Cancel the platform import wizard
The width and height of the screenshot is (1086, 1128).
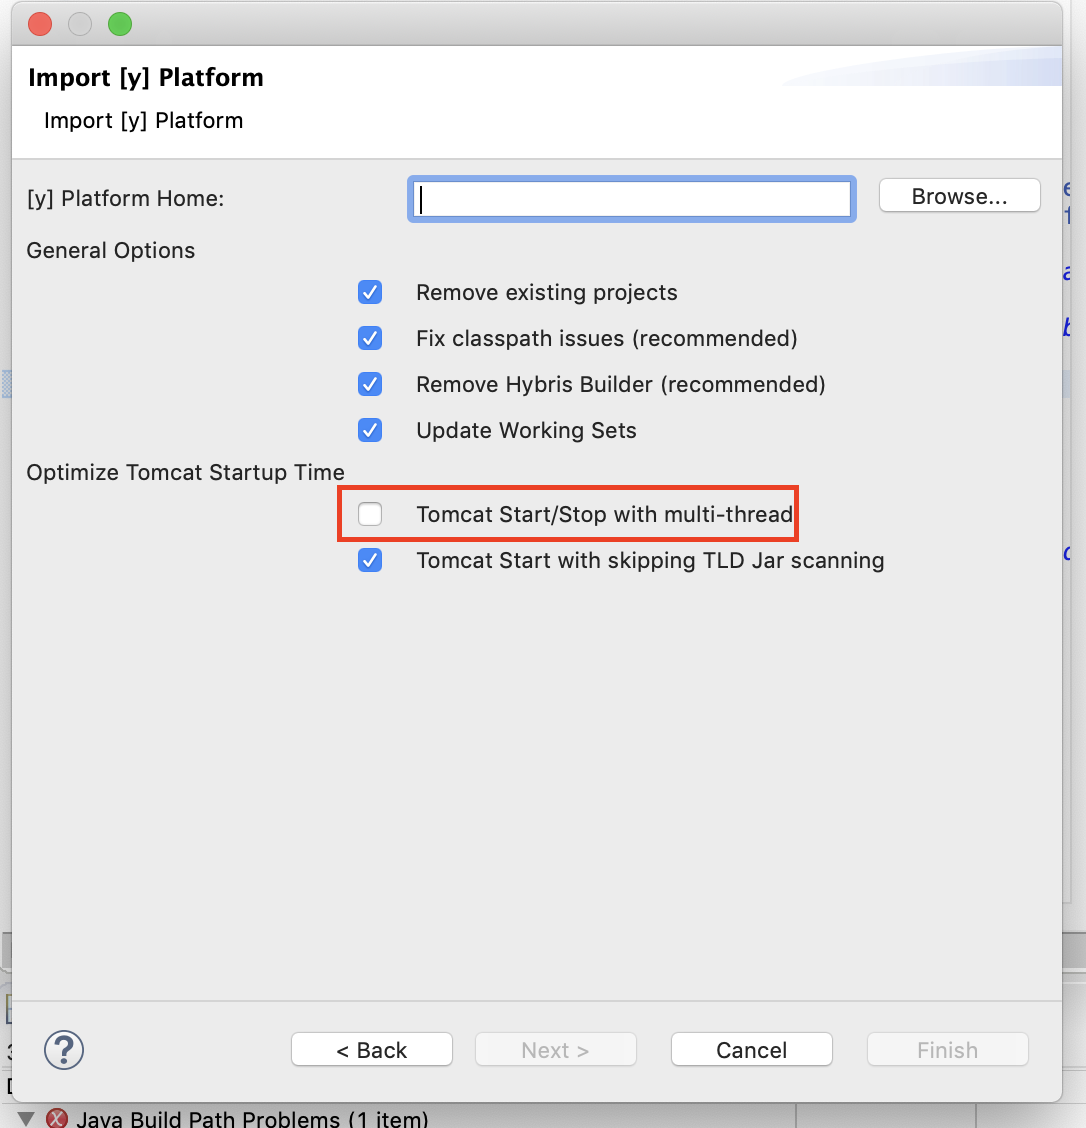coord(751,1049)
